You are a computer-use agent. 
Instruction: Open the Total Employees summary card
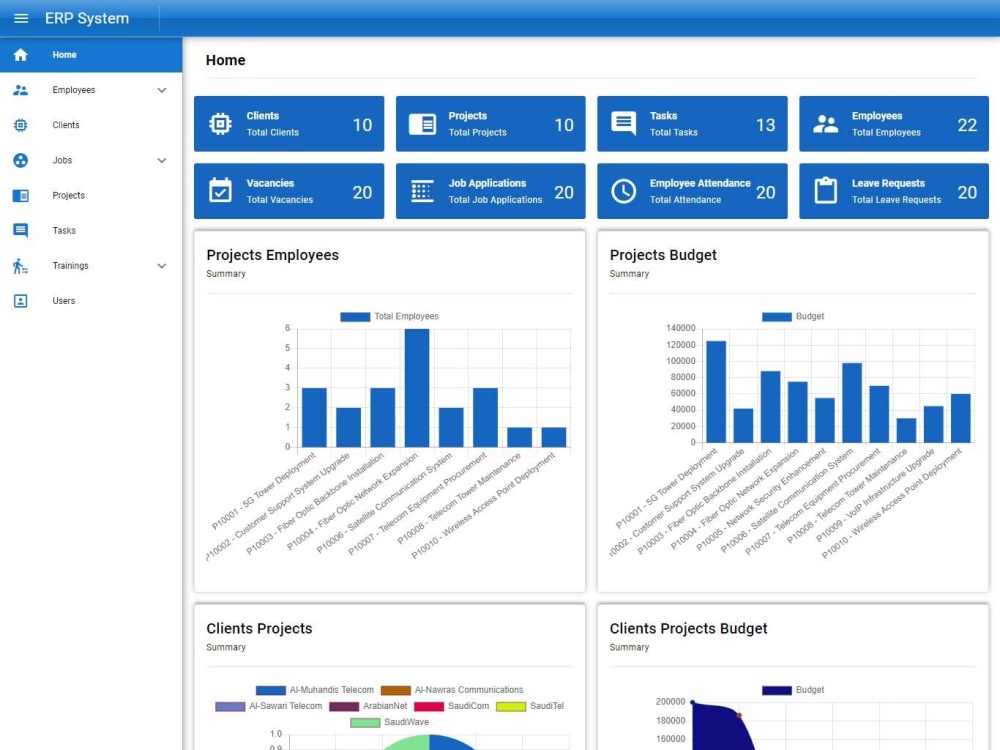pos(893,124)
